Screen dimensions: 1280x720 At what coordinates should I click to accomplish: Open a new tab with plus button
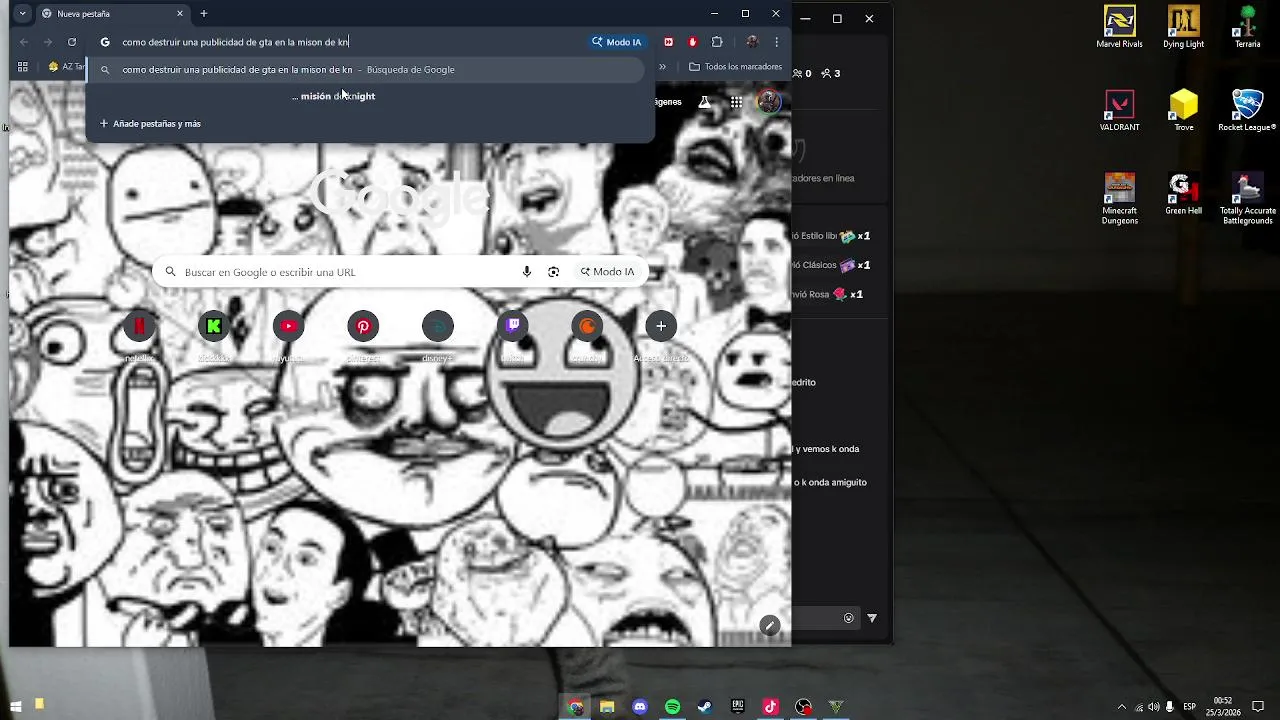[x=204, y=14]
